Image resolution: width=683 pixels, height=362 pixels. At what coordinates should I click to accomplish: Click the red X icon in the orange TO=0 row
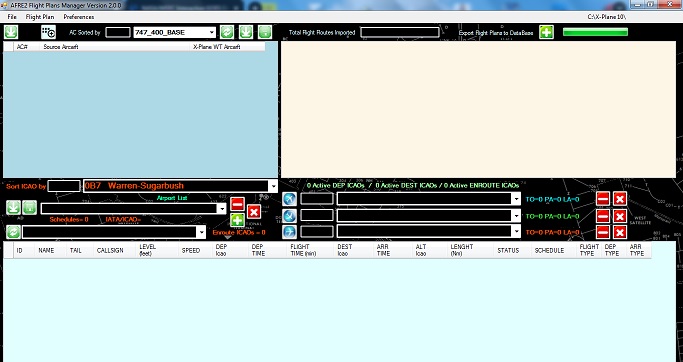click(x=620, y=232)
